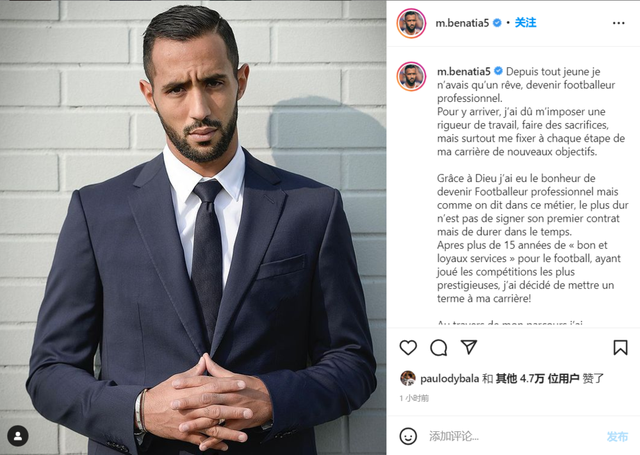Click the verified badge next to caption username
Viewport: 640px width, 455px height.
pyautogui.click(x=498, y=71)
